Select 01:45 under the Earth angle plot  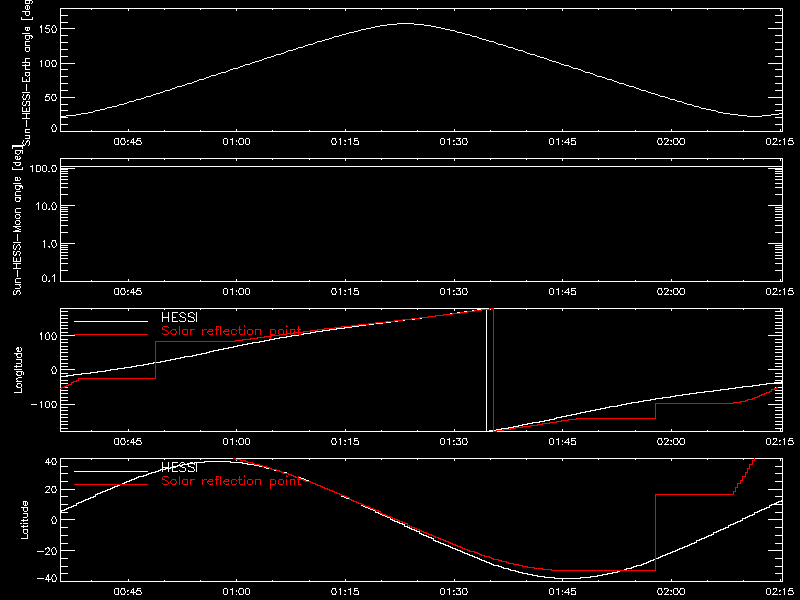pos(562,141)
